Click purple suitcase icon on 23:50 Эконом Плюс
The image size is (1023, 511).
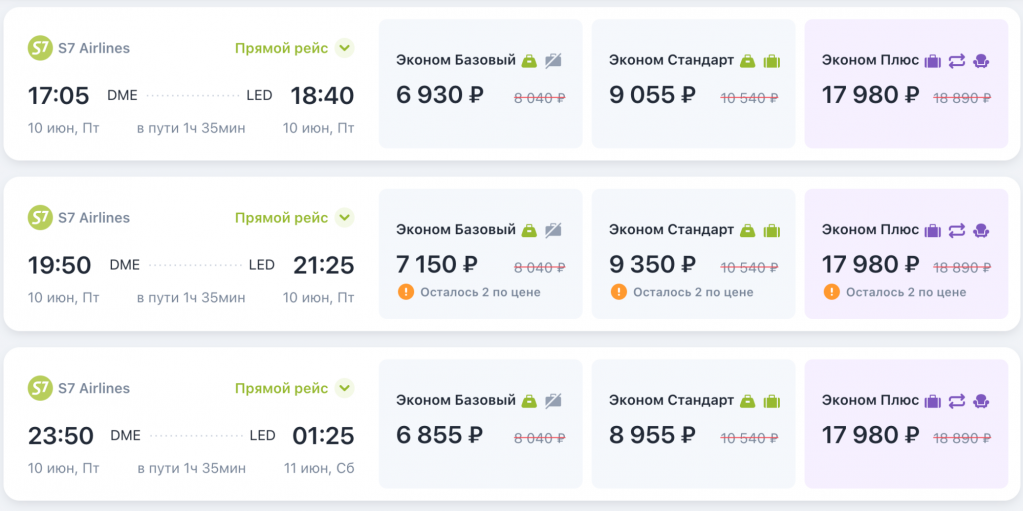[x=933, y=400]
